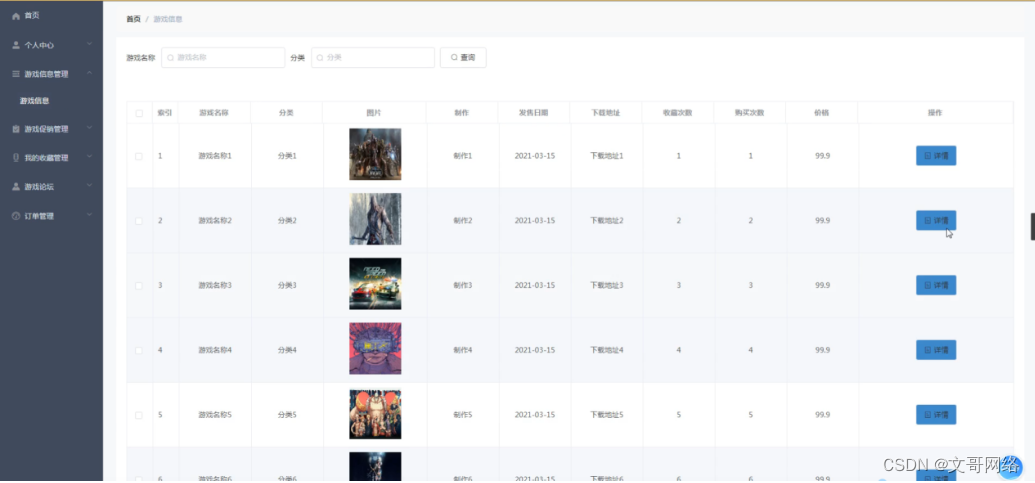Viewport: 1035px width, 483px height.
Task: Click the 收藏次数 column header
Action: click(x=677, y=113)
